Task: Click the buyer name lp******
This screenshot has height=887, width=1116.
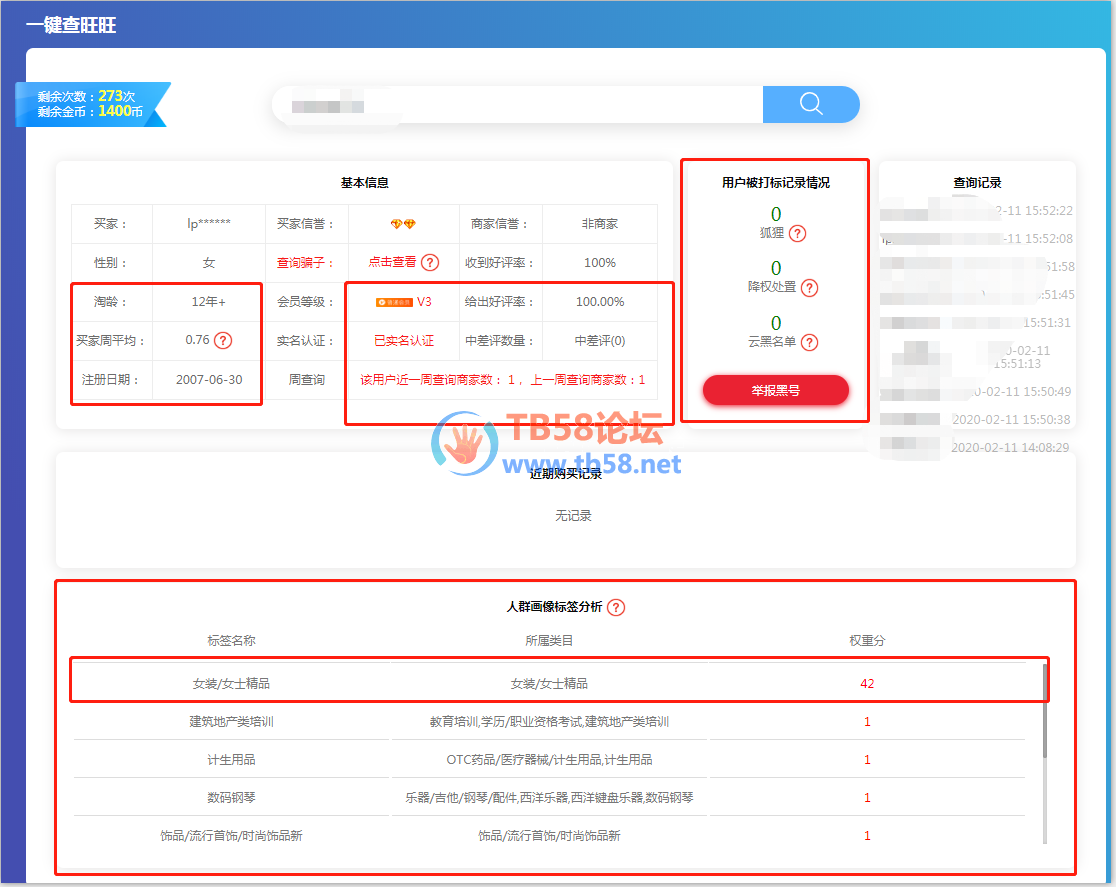Action: tap(209, 224)
